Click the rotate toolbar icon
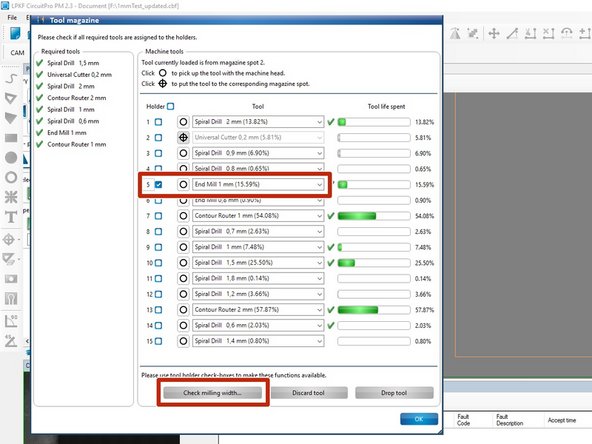The height and width of the screenshot is (444, 592). tap(566, 33)
